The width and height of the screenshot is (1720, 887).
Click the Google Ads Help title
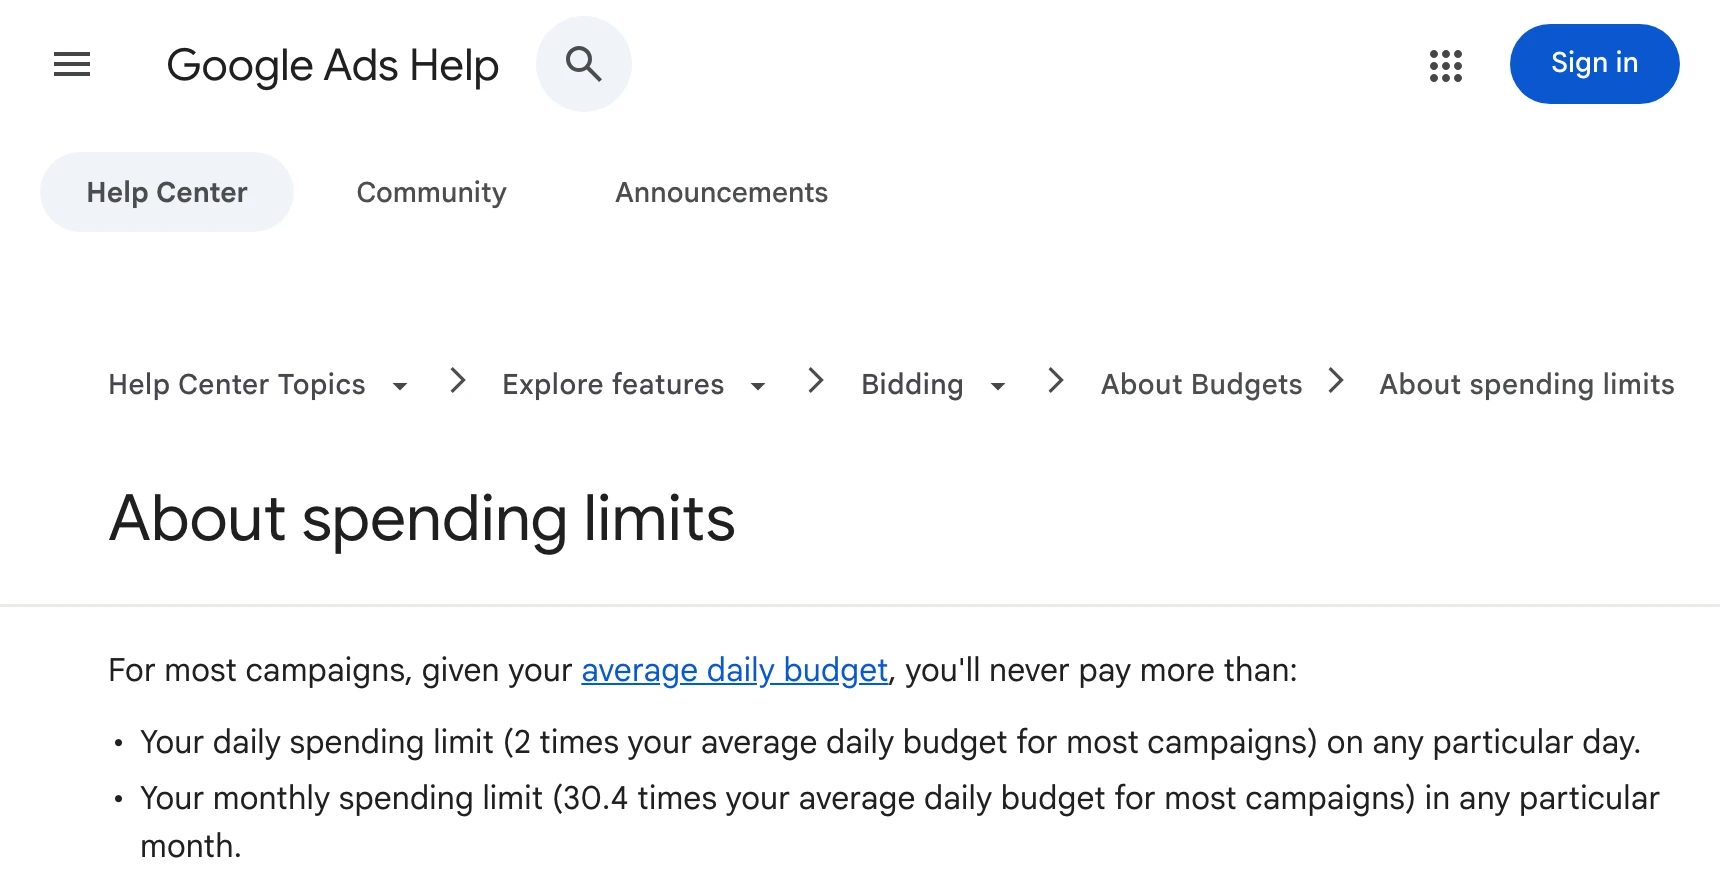pos(333,66)
